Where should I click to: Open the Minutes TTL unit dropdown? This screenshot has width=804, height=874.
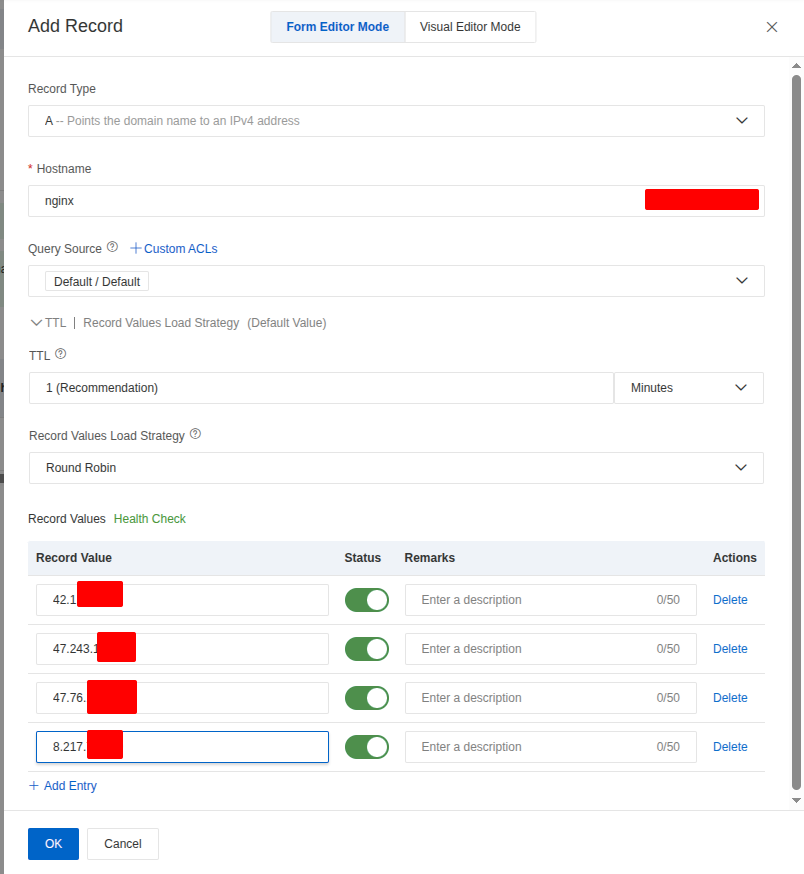(x=689, y=388)
